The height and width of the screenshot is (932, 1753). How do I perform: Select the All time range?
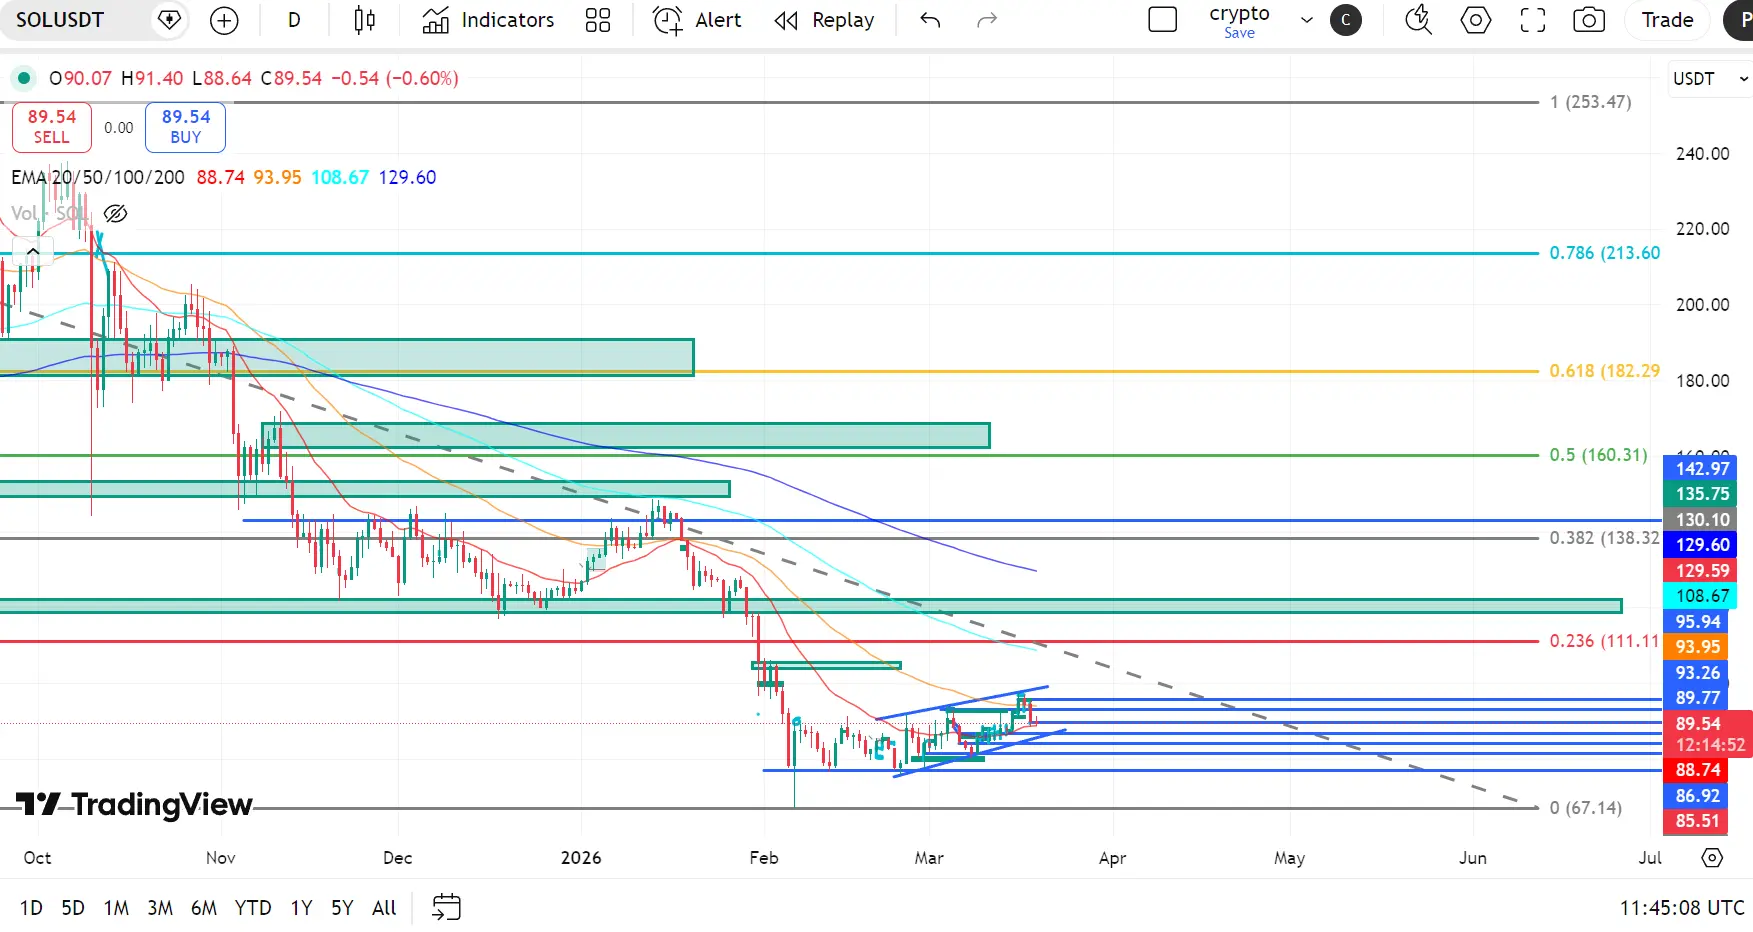tap(384, 908)
